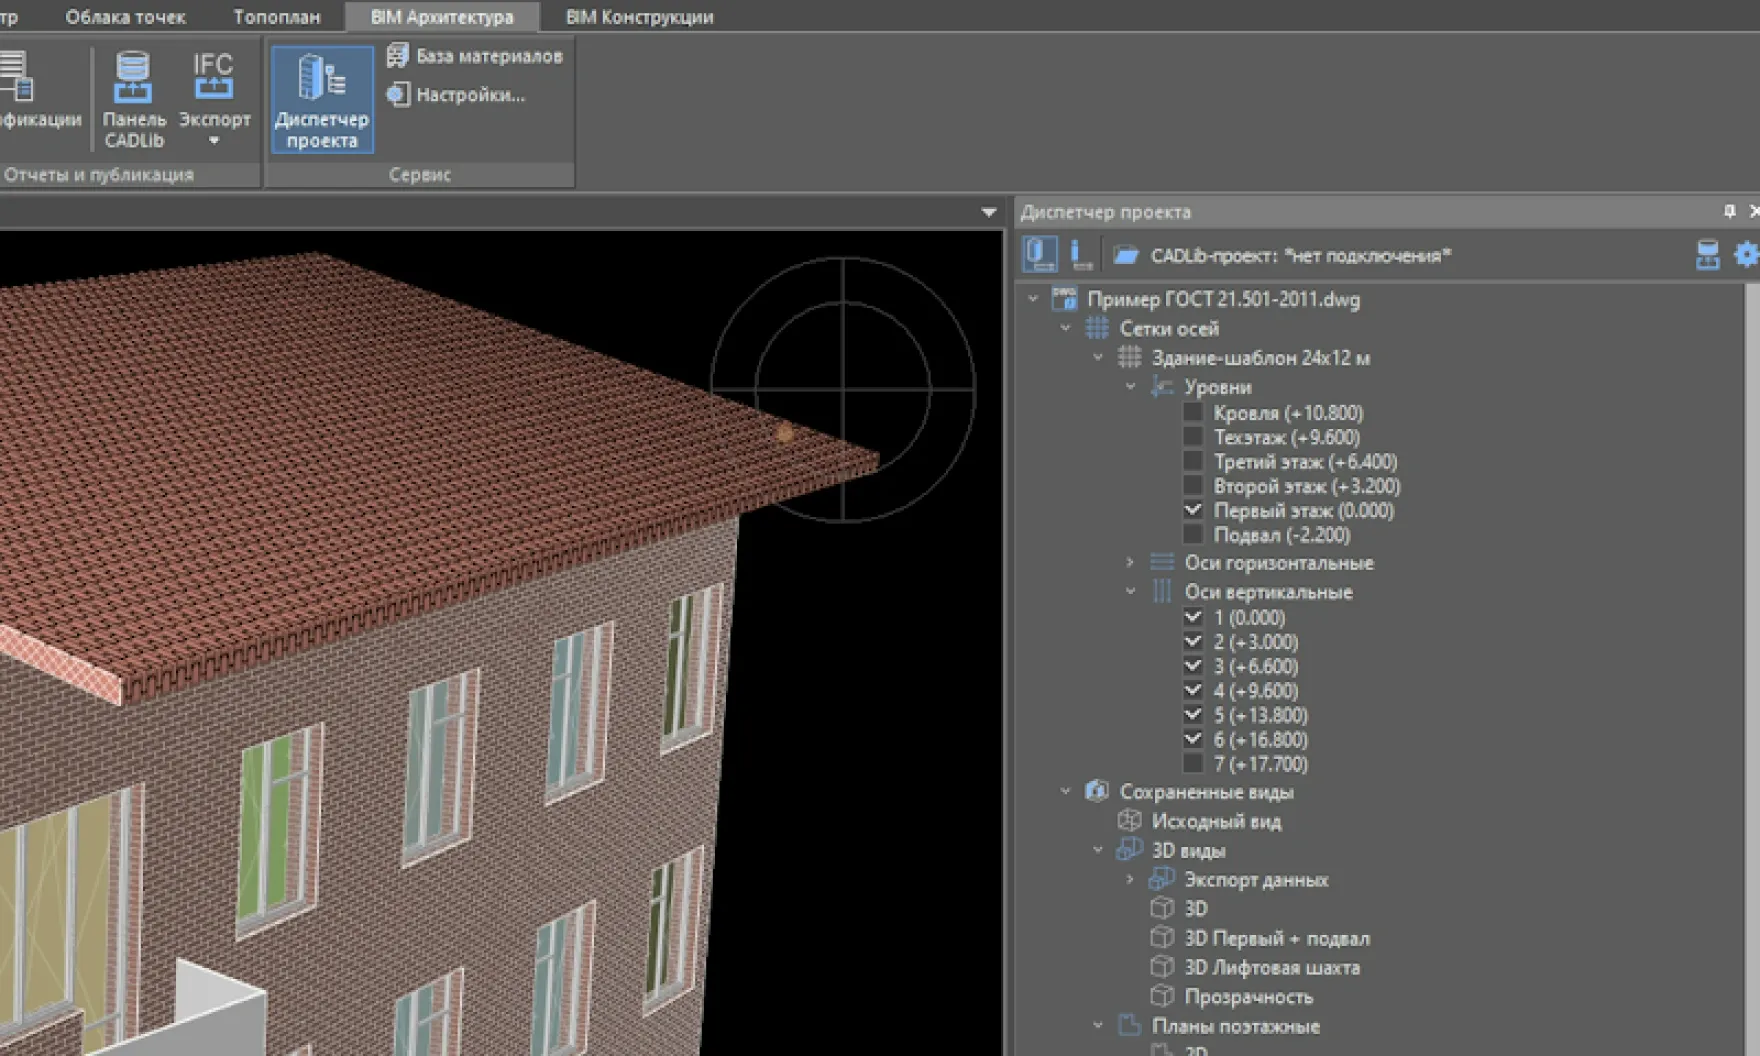Open the Диспетчер проекта tool
Viewport: 1760px width, 1056px height.
click(321, 99)
